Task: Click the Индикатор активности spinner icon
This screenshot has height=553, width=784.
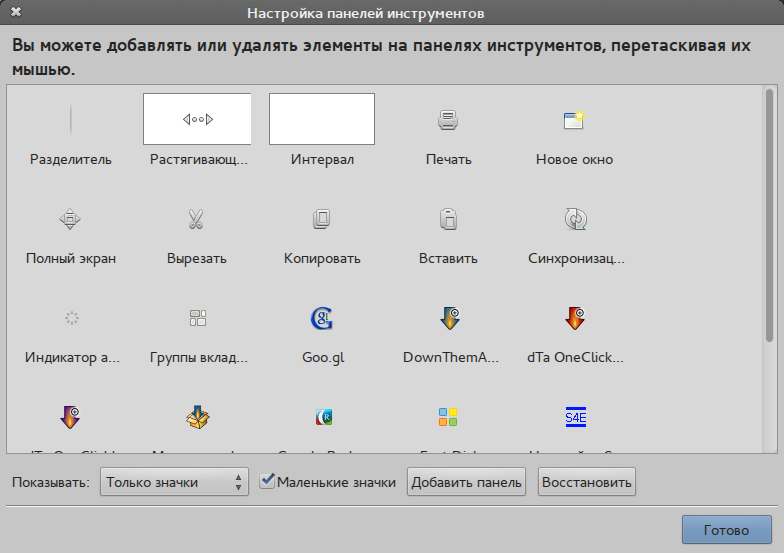Action: 71,319
